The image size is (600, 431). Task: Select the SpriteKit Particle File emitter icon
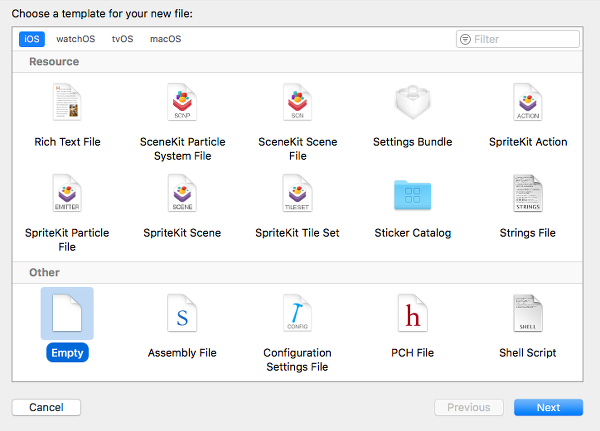coord(67,193)
